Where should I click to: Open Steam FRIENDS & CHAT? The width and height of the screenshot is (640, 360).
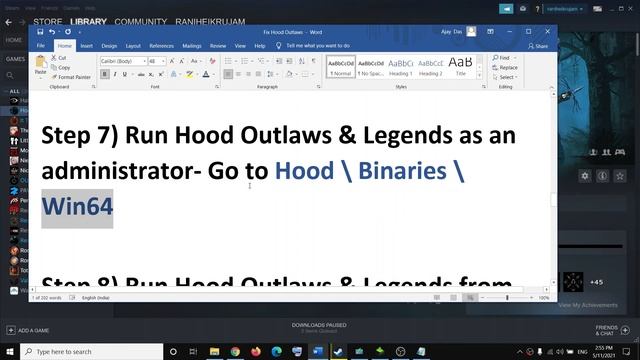(612, 330)
